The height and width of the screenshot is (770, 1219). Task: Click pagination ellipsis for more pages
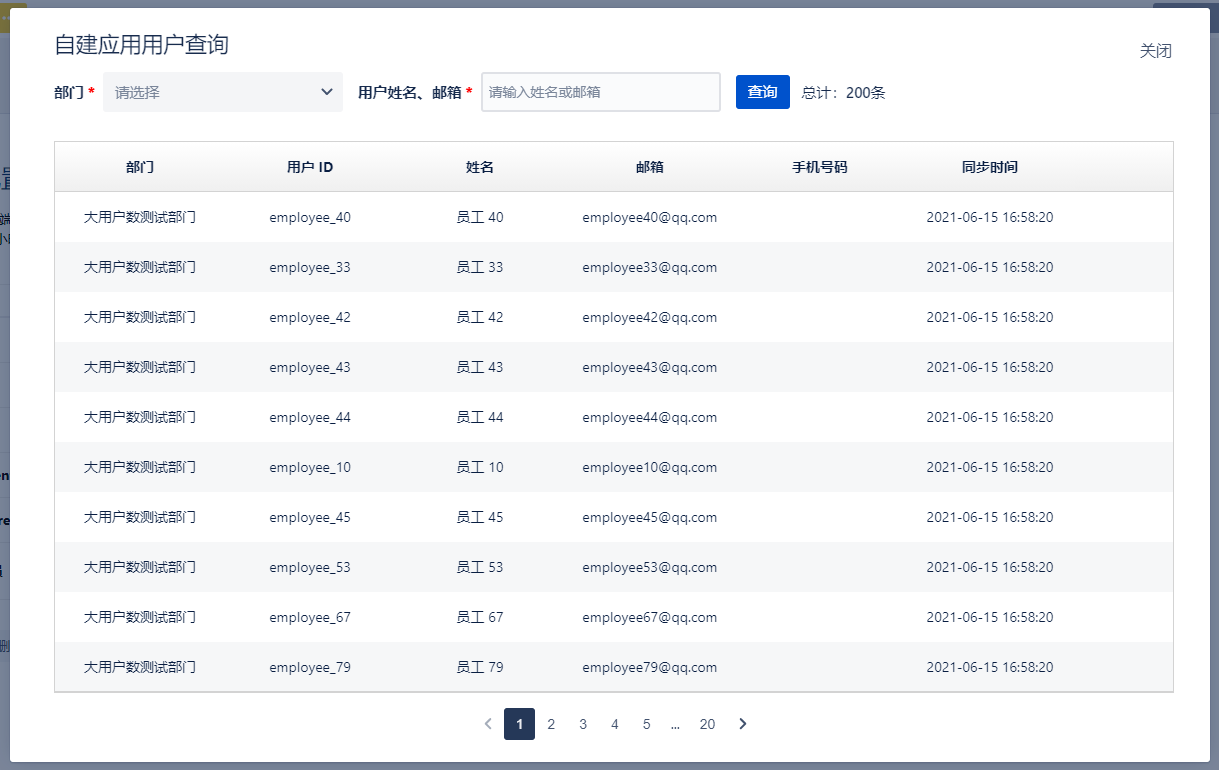click(x=676, y=724)
